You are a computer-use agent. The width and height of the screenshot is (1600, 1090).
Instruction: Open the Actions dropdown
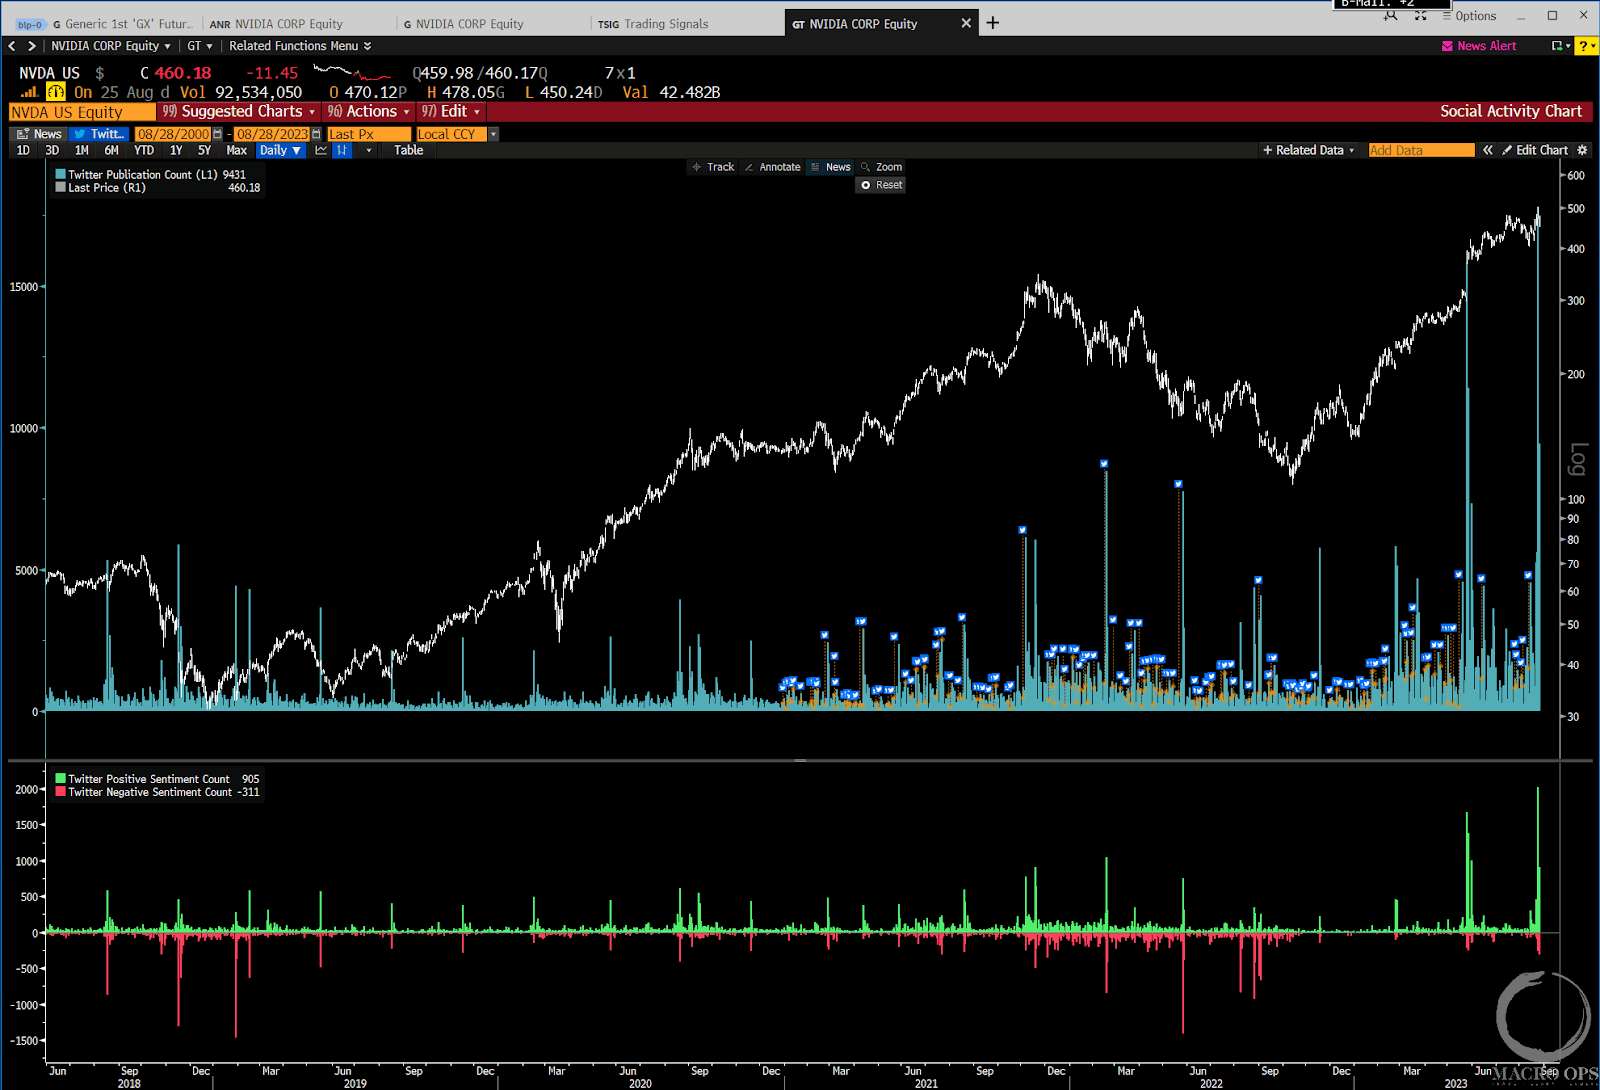pos(368,111)
